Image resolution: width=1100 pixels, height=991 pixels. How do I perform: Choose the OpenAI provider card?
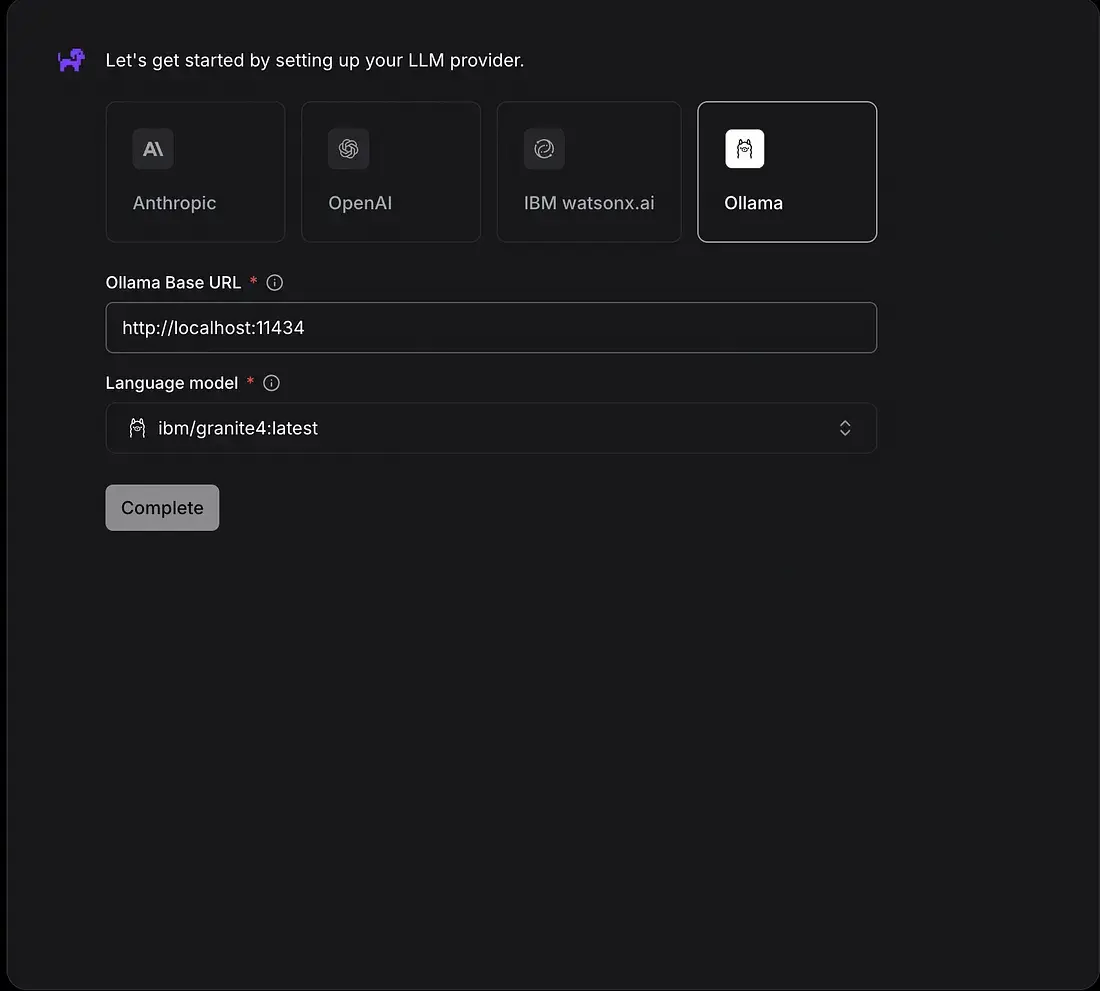point(391,172)
